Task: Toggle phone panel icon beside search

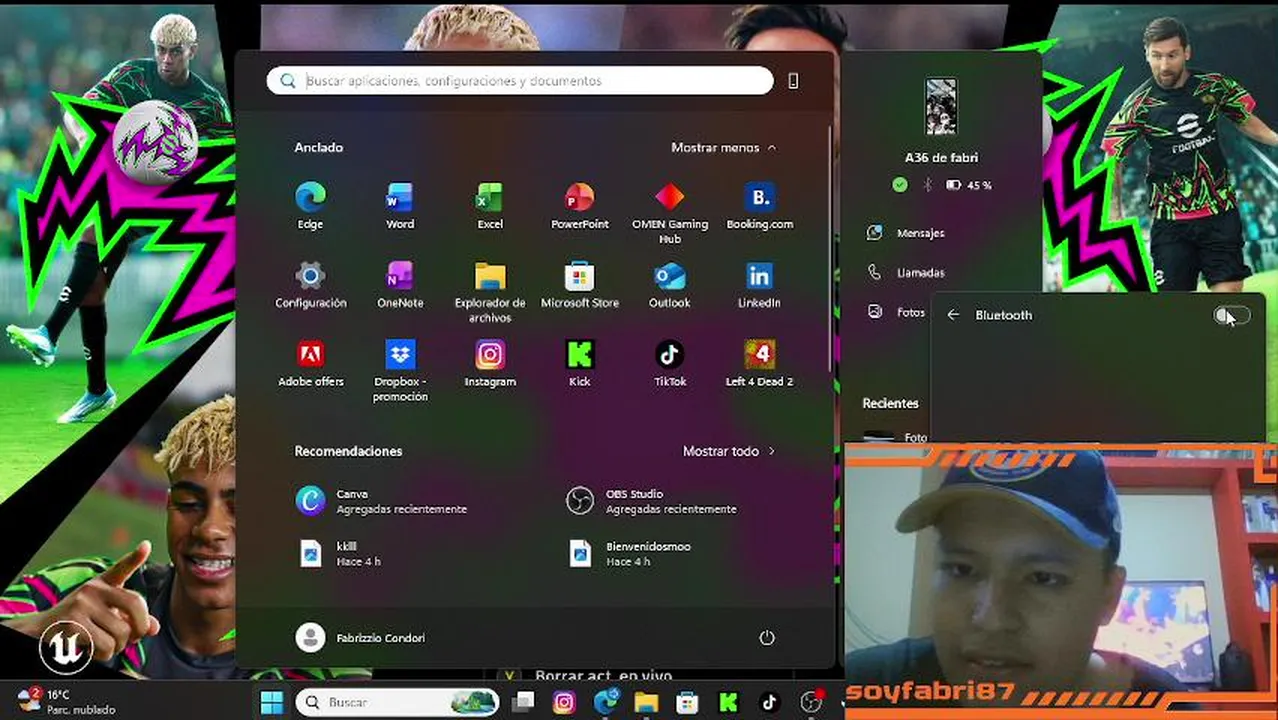Action: tap(793, 81)
